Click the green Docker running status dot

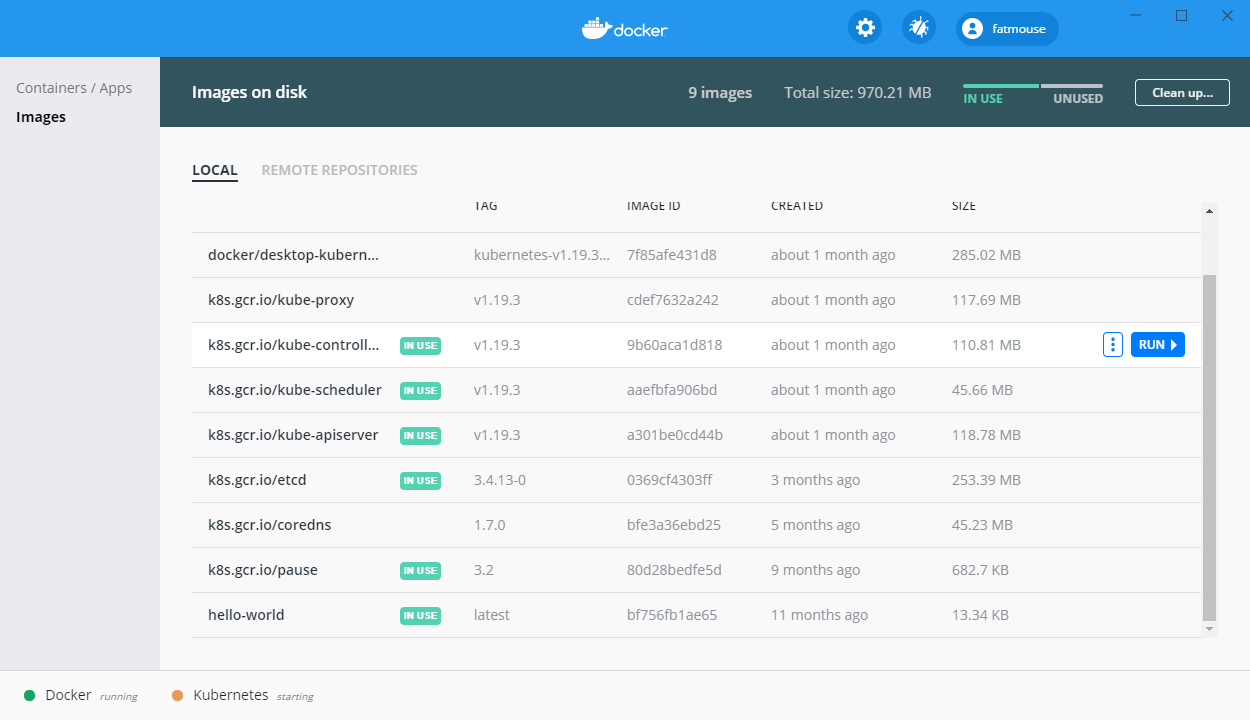click(x=30, y=695)
